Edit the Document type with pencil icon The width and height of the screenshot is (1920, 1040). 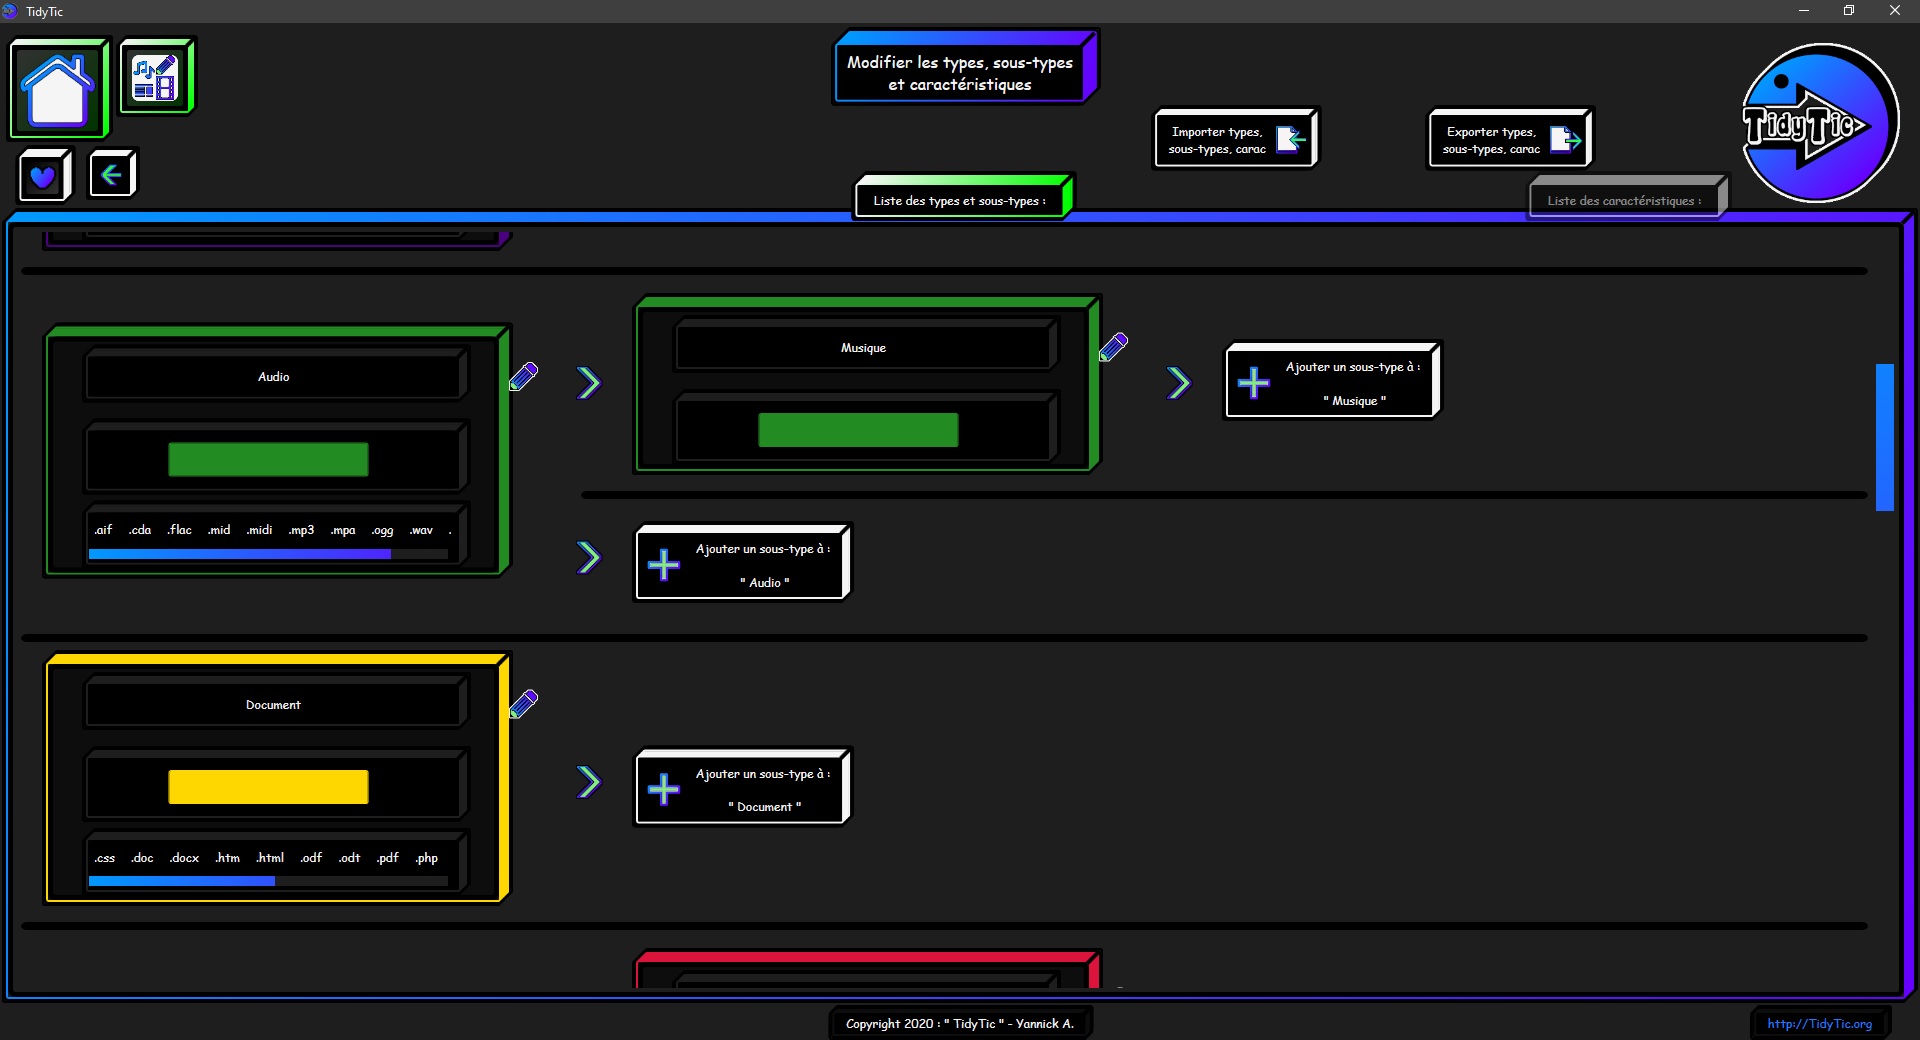coord(523,704)
